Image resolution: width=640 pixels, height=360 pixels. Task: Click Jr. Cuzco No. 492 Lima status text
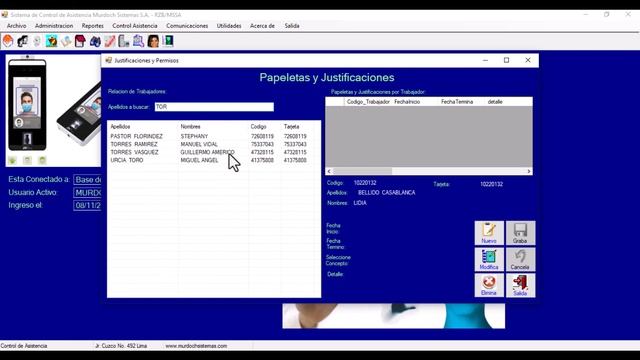(121, 346)
